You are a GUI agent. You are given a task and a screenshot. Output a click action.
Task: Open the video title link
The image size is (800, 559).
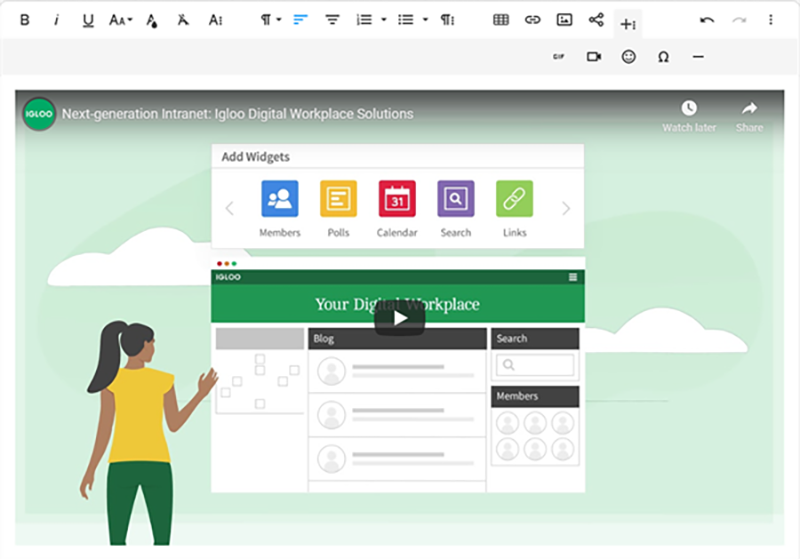pyautogui.click(x=238, y=114)
